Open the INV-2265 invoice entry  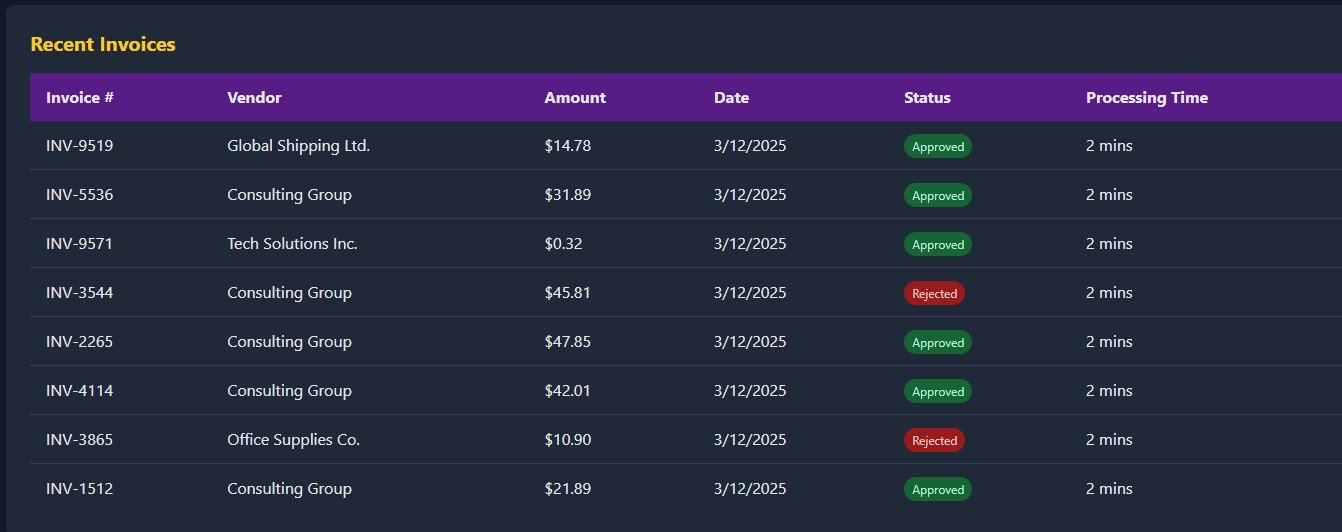80,342
